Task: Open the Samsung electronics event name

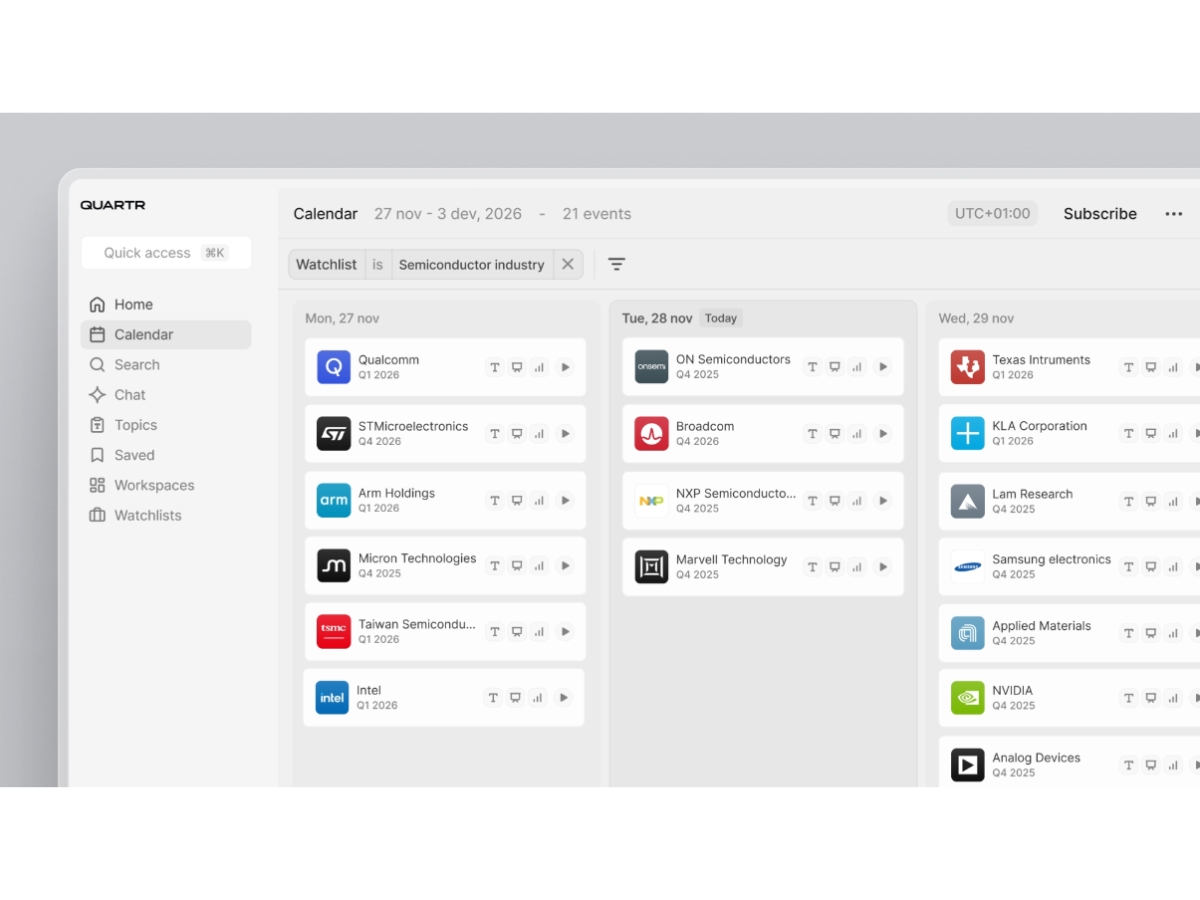Action: pos(1051,559)
